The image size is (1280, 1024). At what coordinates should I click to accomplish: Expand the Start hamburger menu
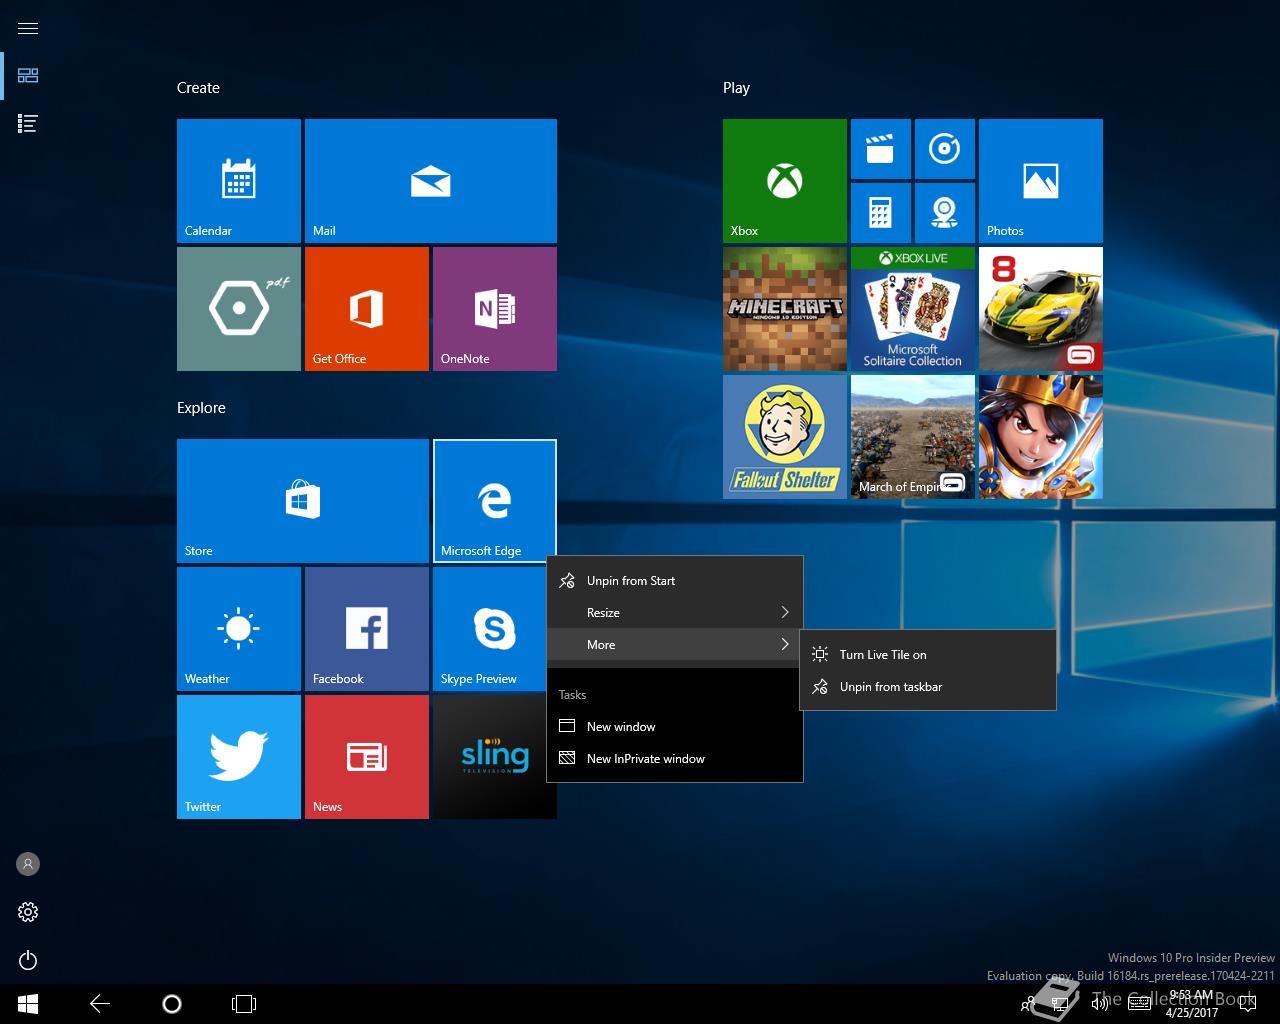tap(28, 28)
